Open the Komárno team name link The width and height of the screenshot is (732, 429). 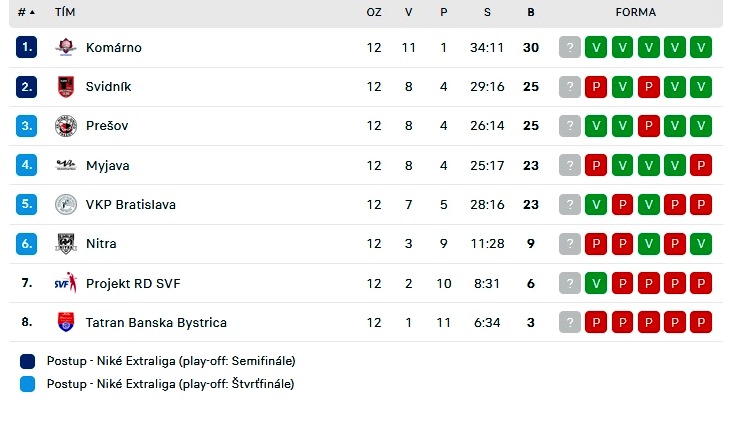113,48
